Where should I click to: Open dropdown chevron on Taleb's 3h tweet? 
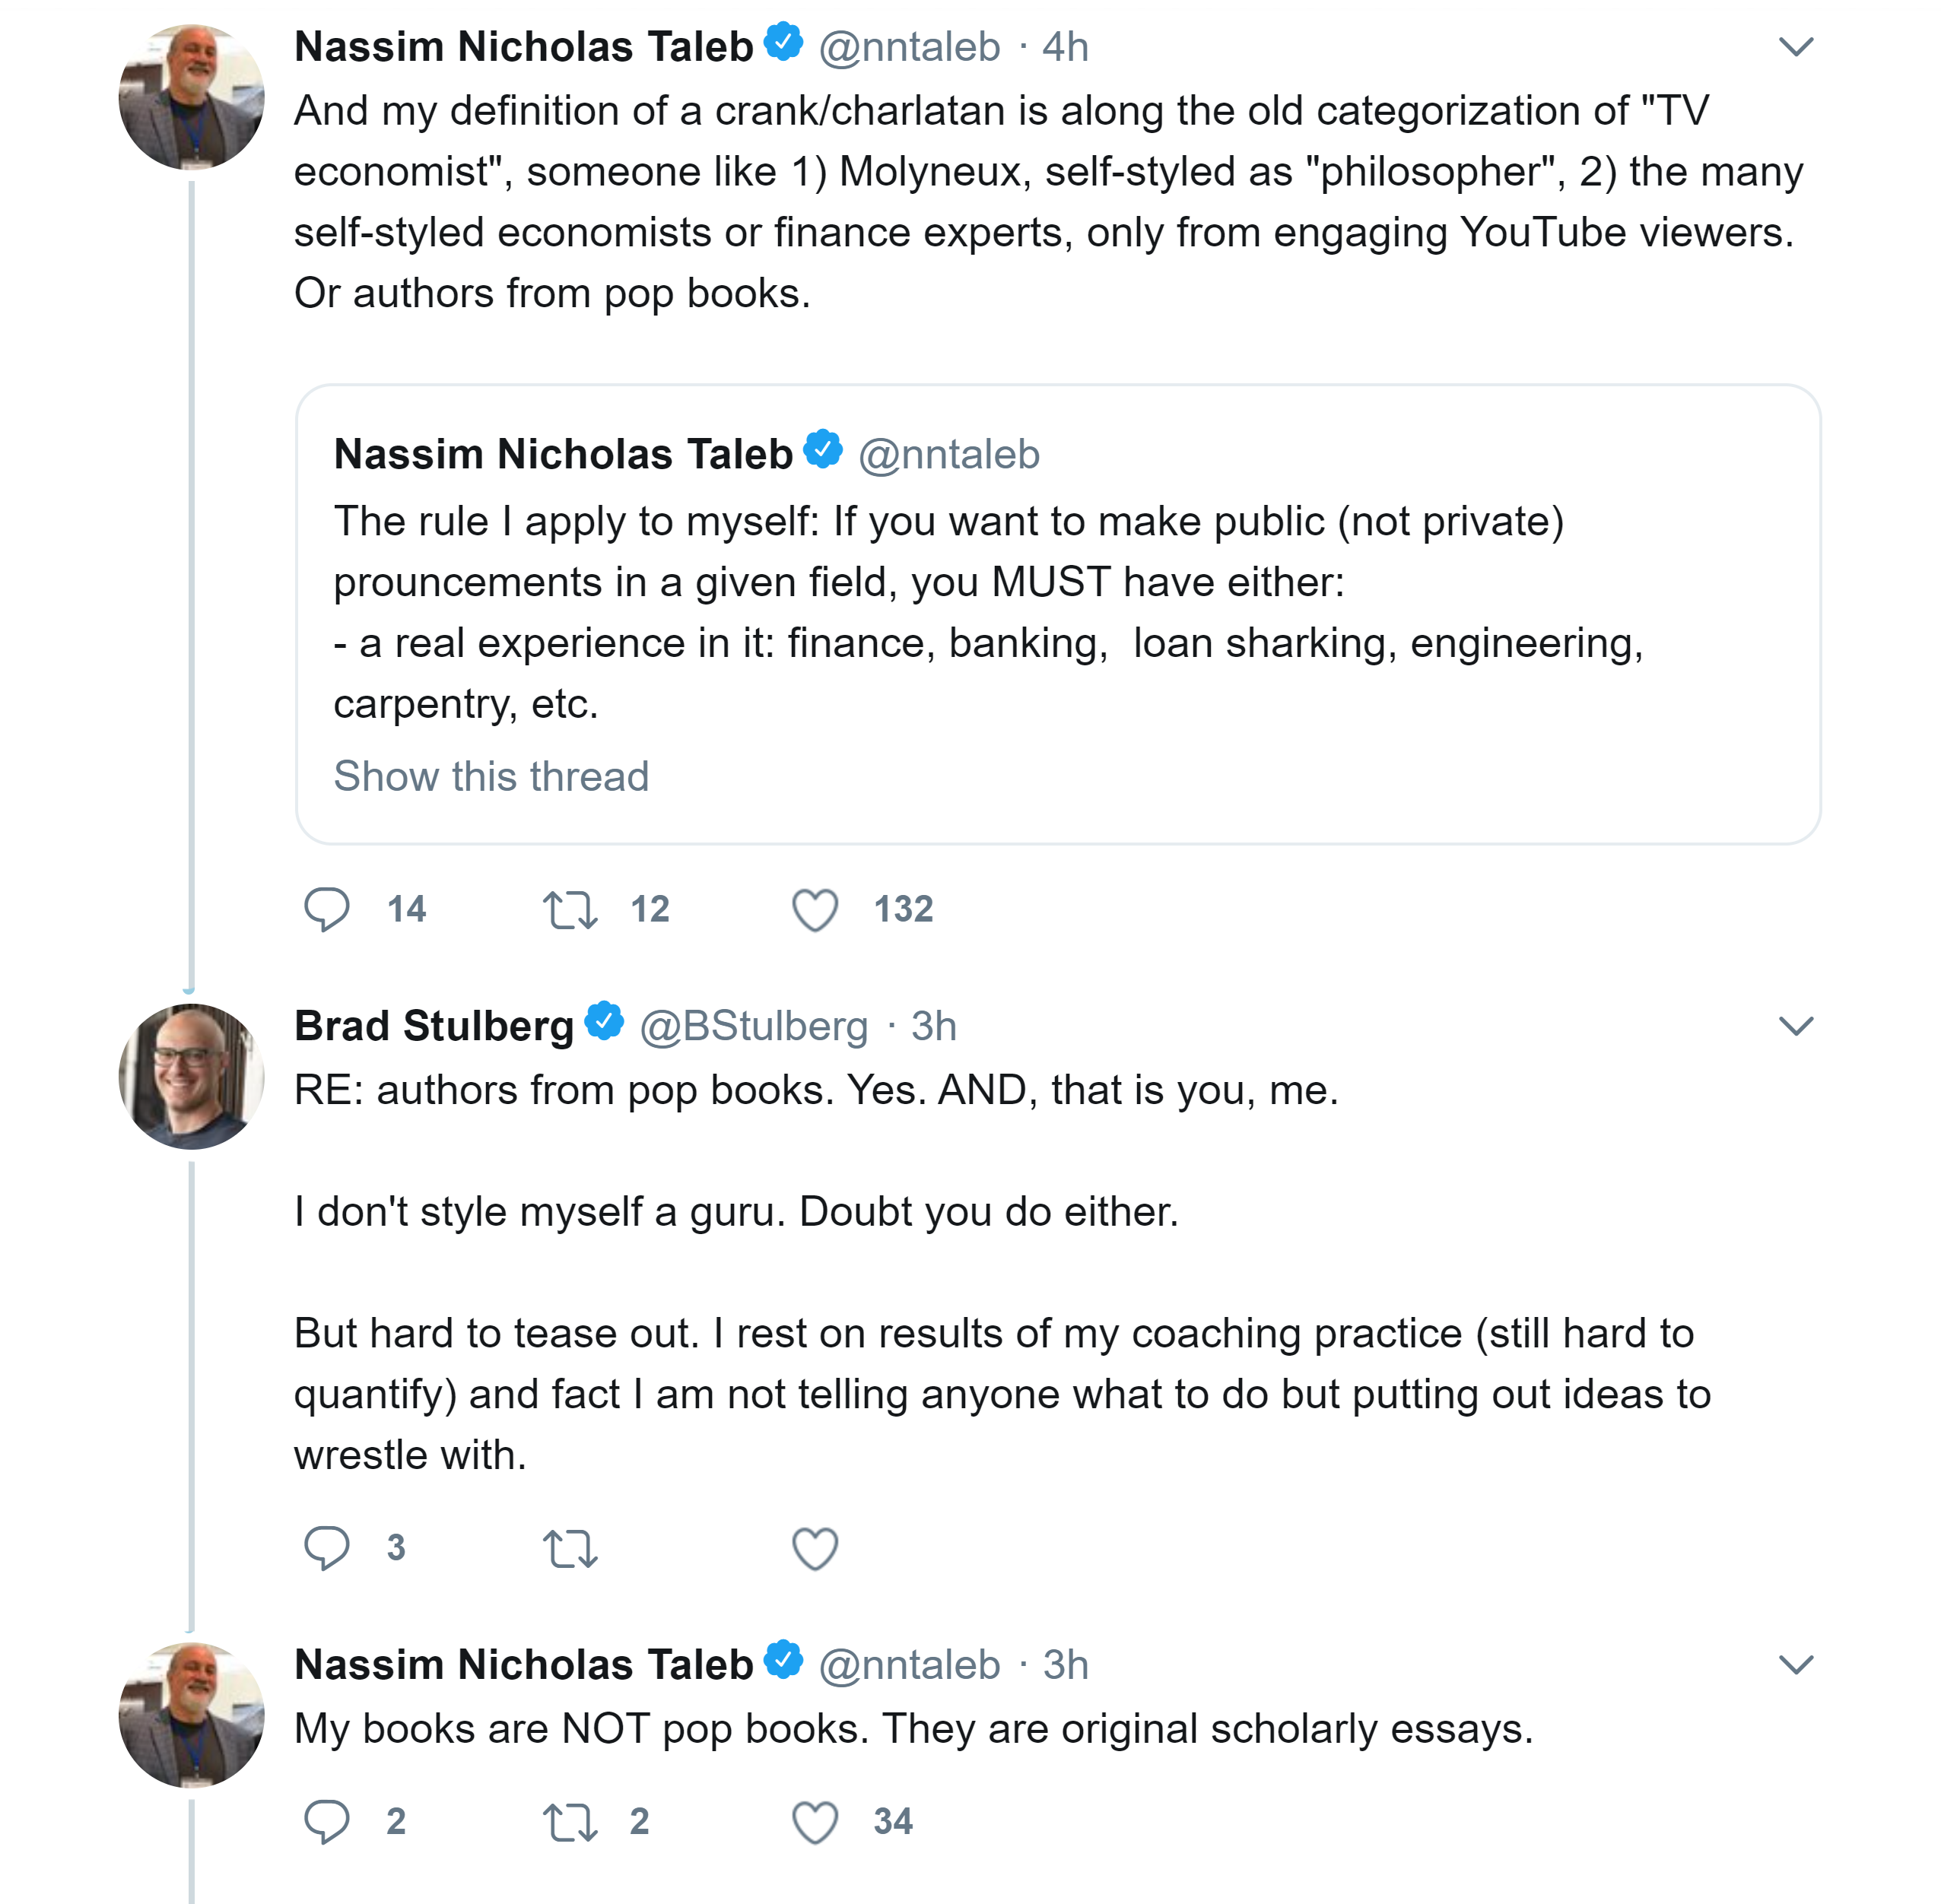coord(1796,1665)
